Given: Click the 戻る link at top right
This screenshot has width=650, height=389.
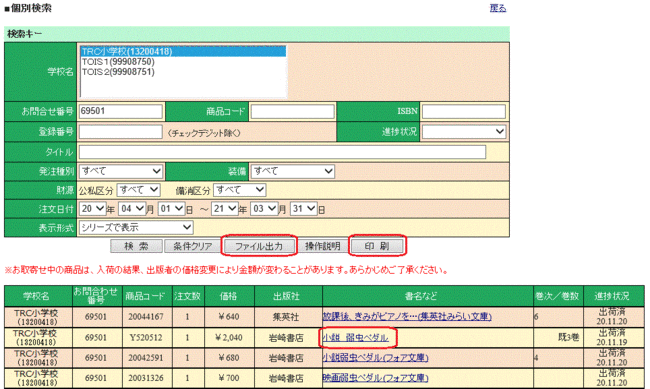Looking at the screenshot, I should click(x=498, y=8).
